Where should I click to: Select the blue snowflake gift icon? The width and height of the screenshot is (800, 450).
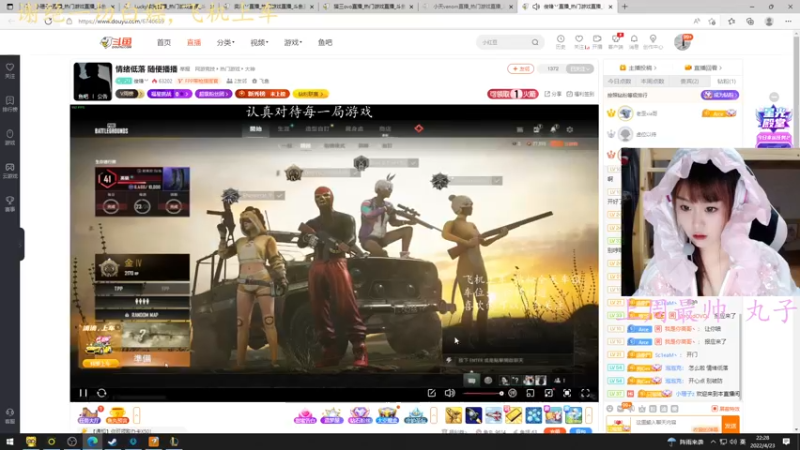point(534,415)
